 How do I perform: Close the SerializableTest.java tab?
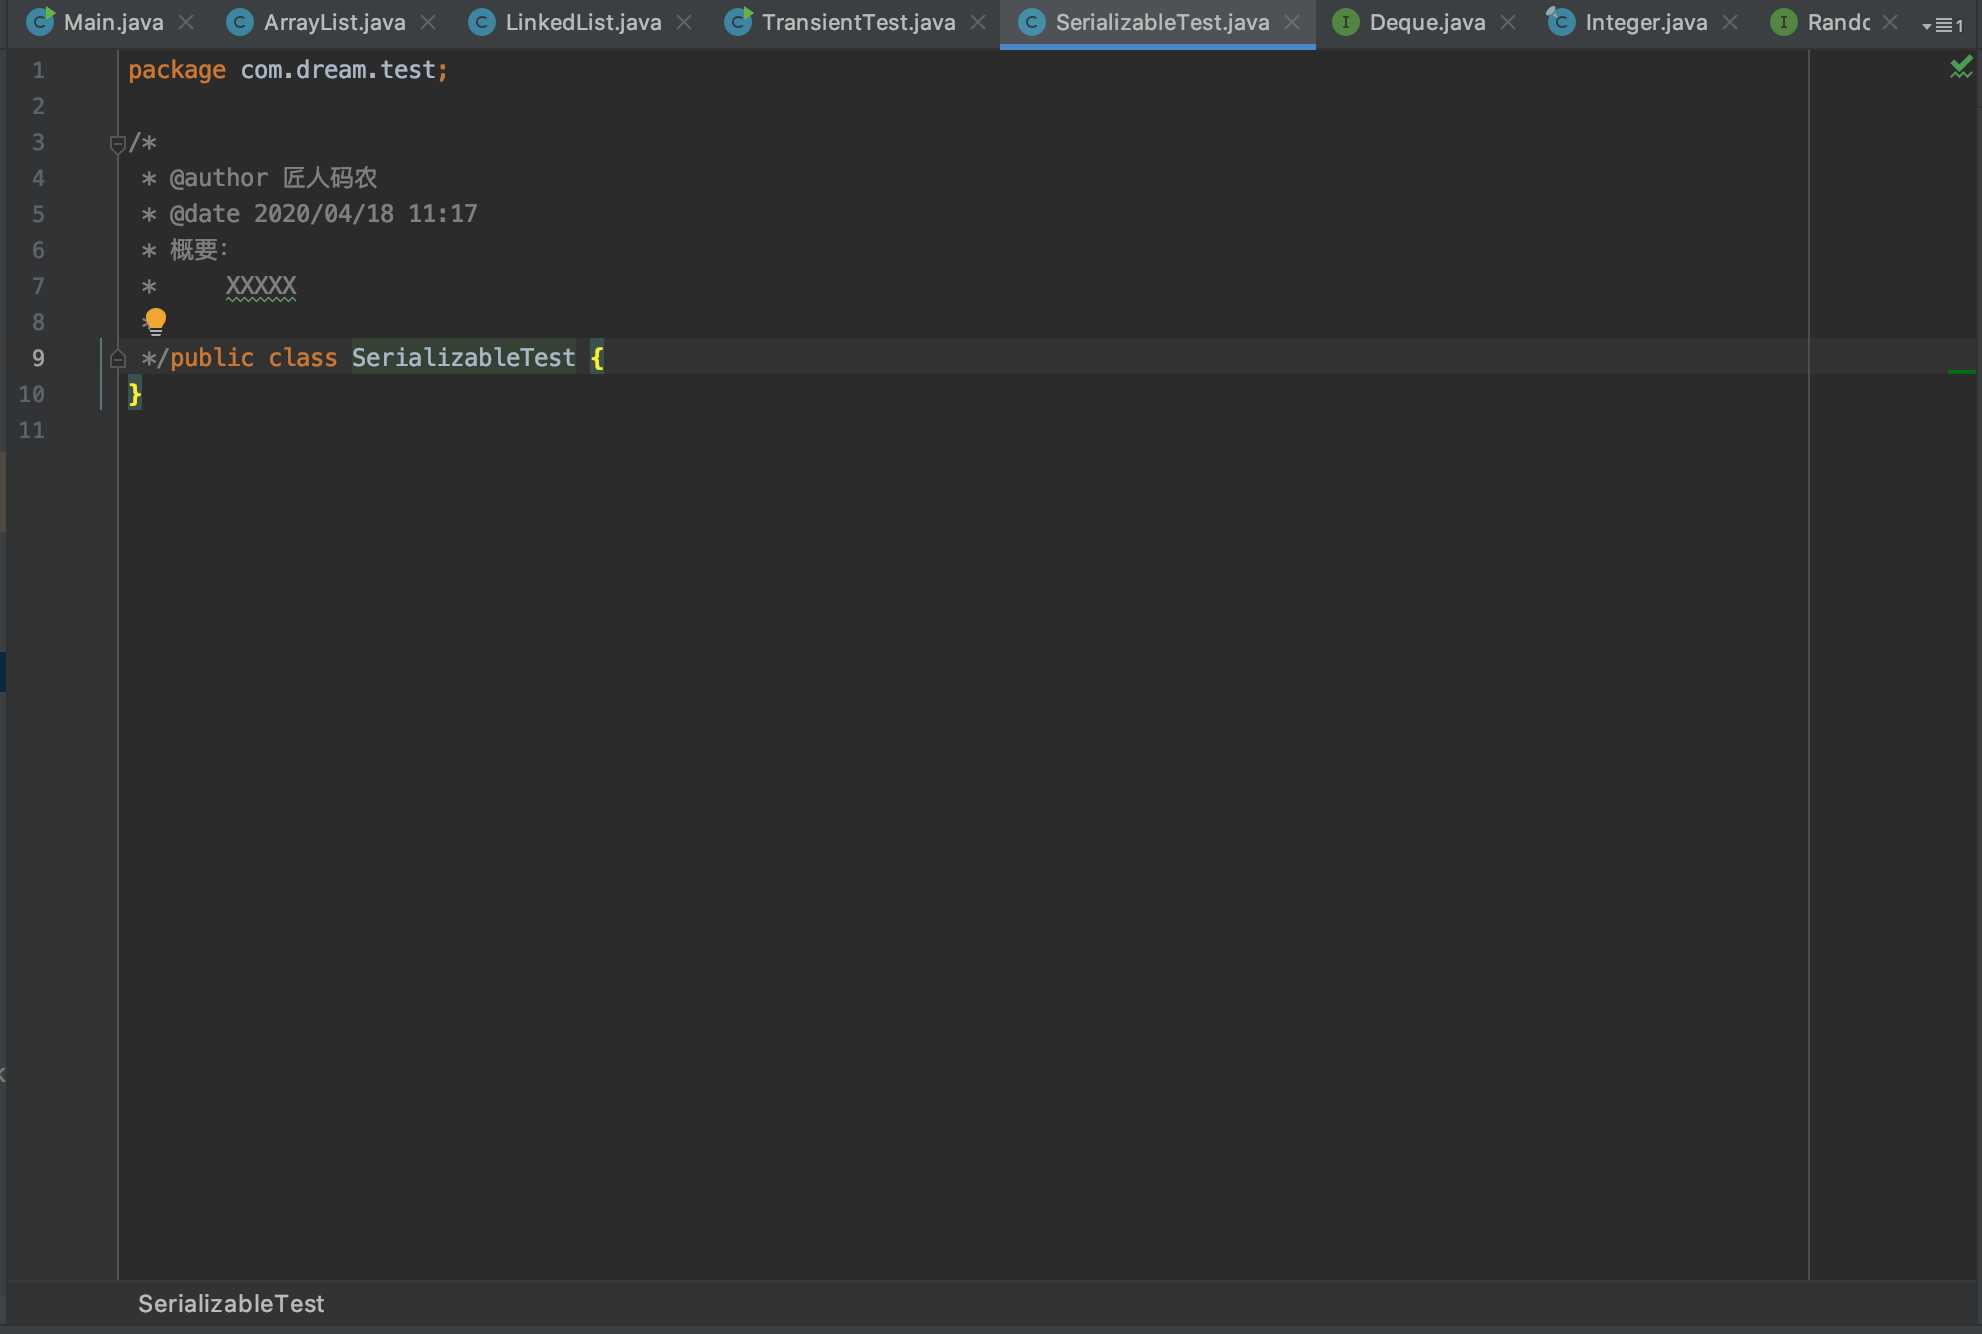(x=1292, y=22)
